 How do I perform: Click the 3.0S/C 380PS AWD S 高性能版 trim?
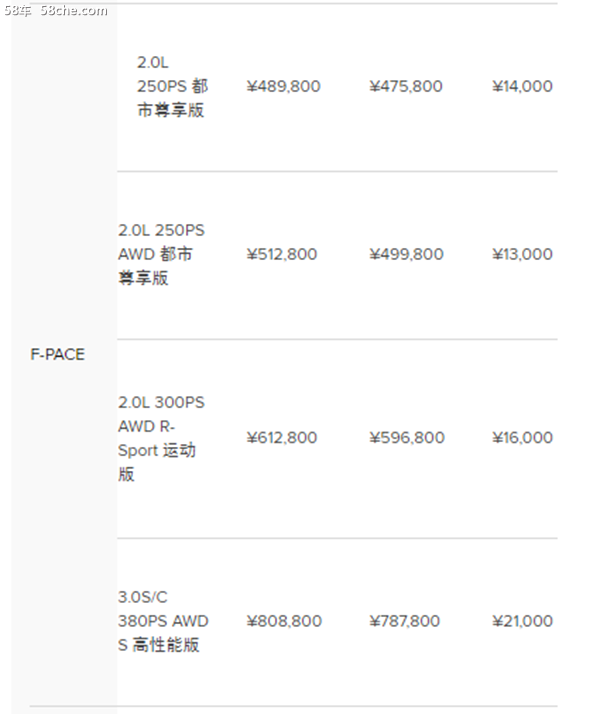pyautogui.click(x=163, y=621)
